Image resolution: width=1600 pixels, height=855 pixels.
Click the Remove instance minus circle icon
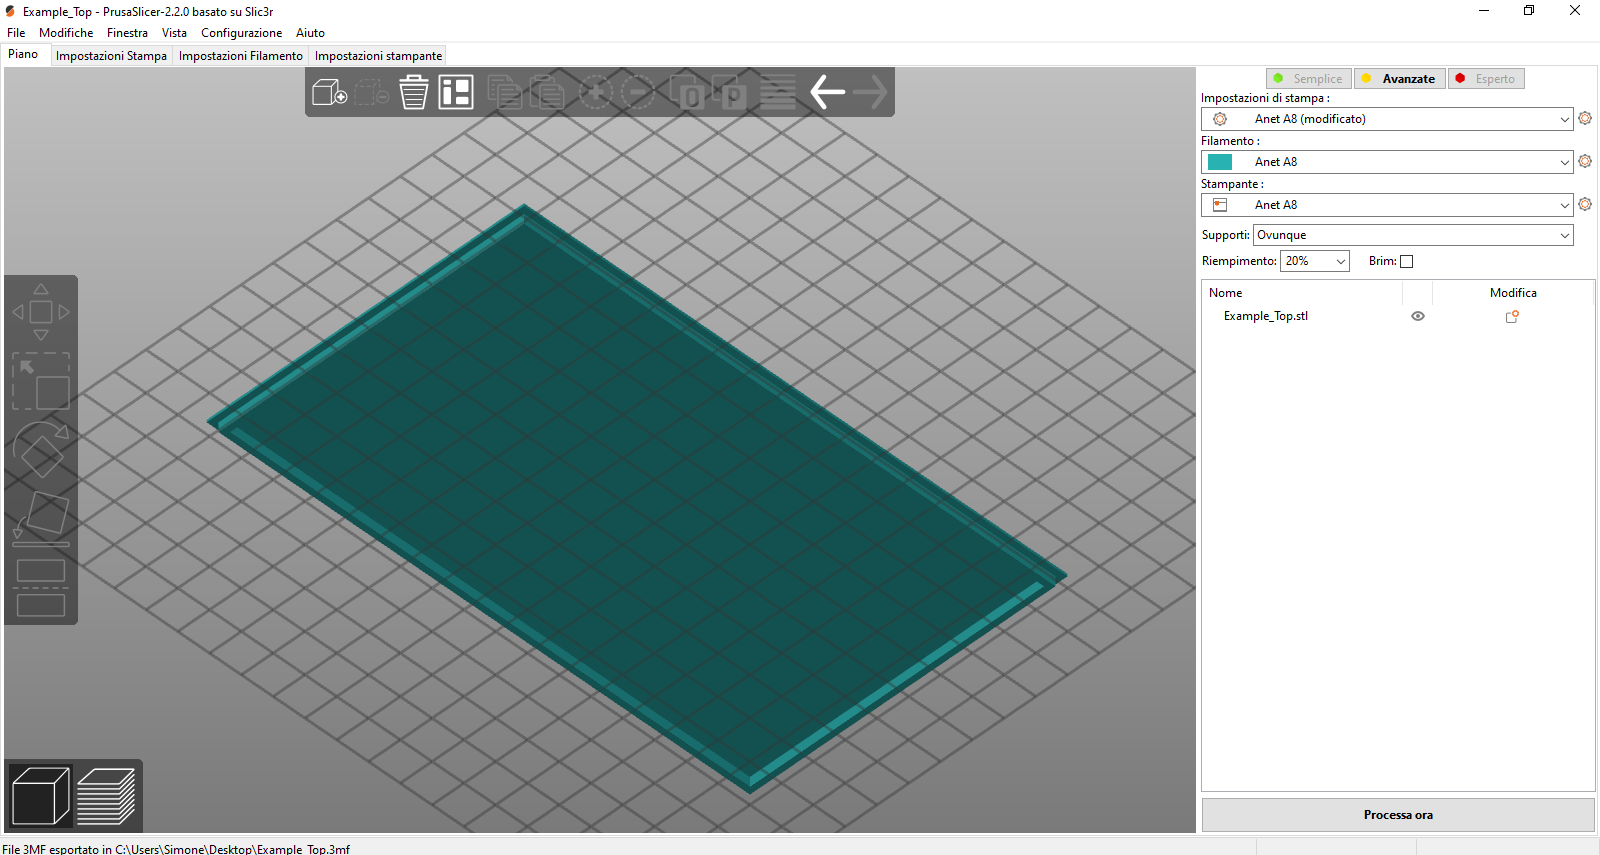[637, 92]
